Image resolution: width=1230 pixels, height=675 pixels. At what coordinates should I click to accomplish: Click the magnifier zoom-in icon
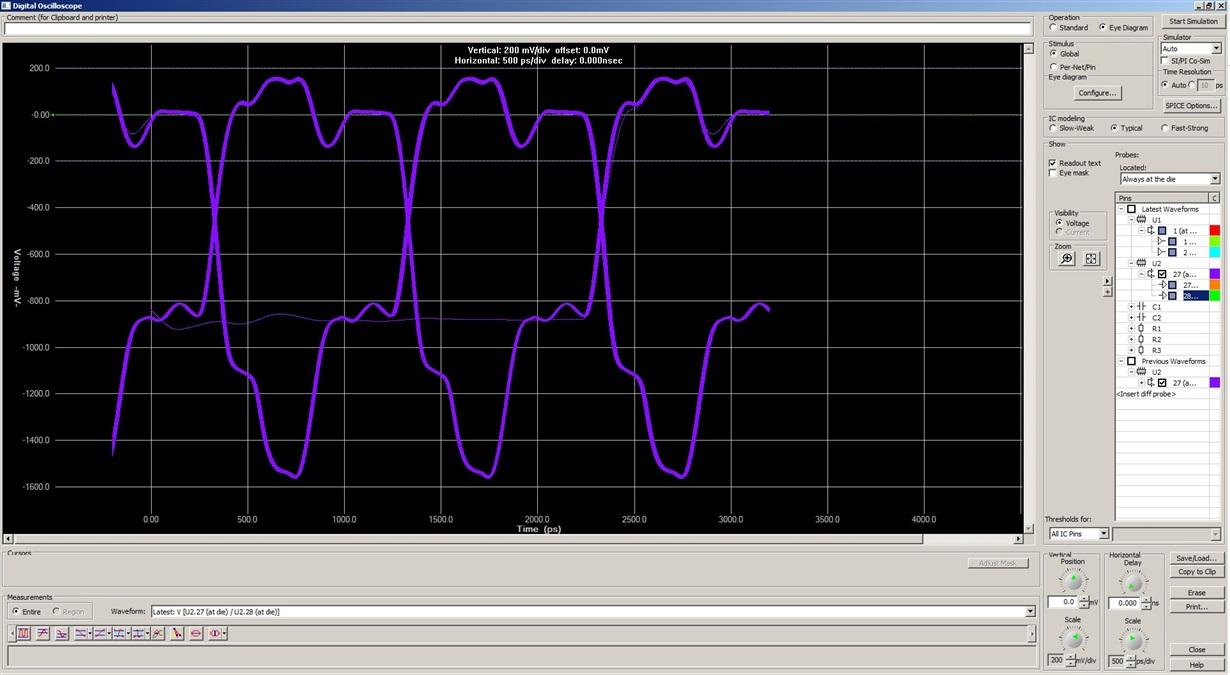click(x=1067, y=258)
